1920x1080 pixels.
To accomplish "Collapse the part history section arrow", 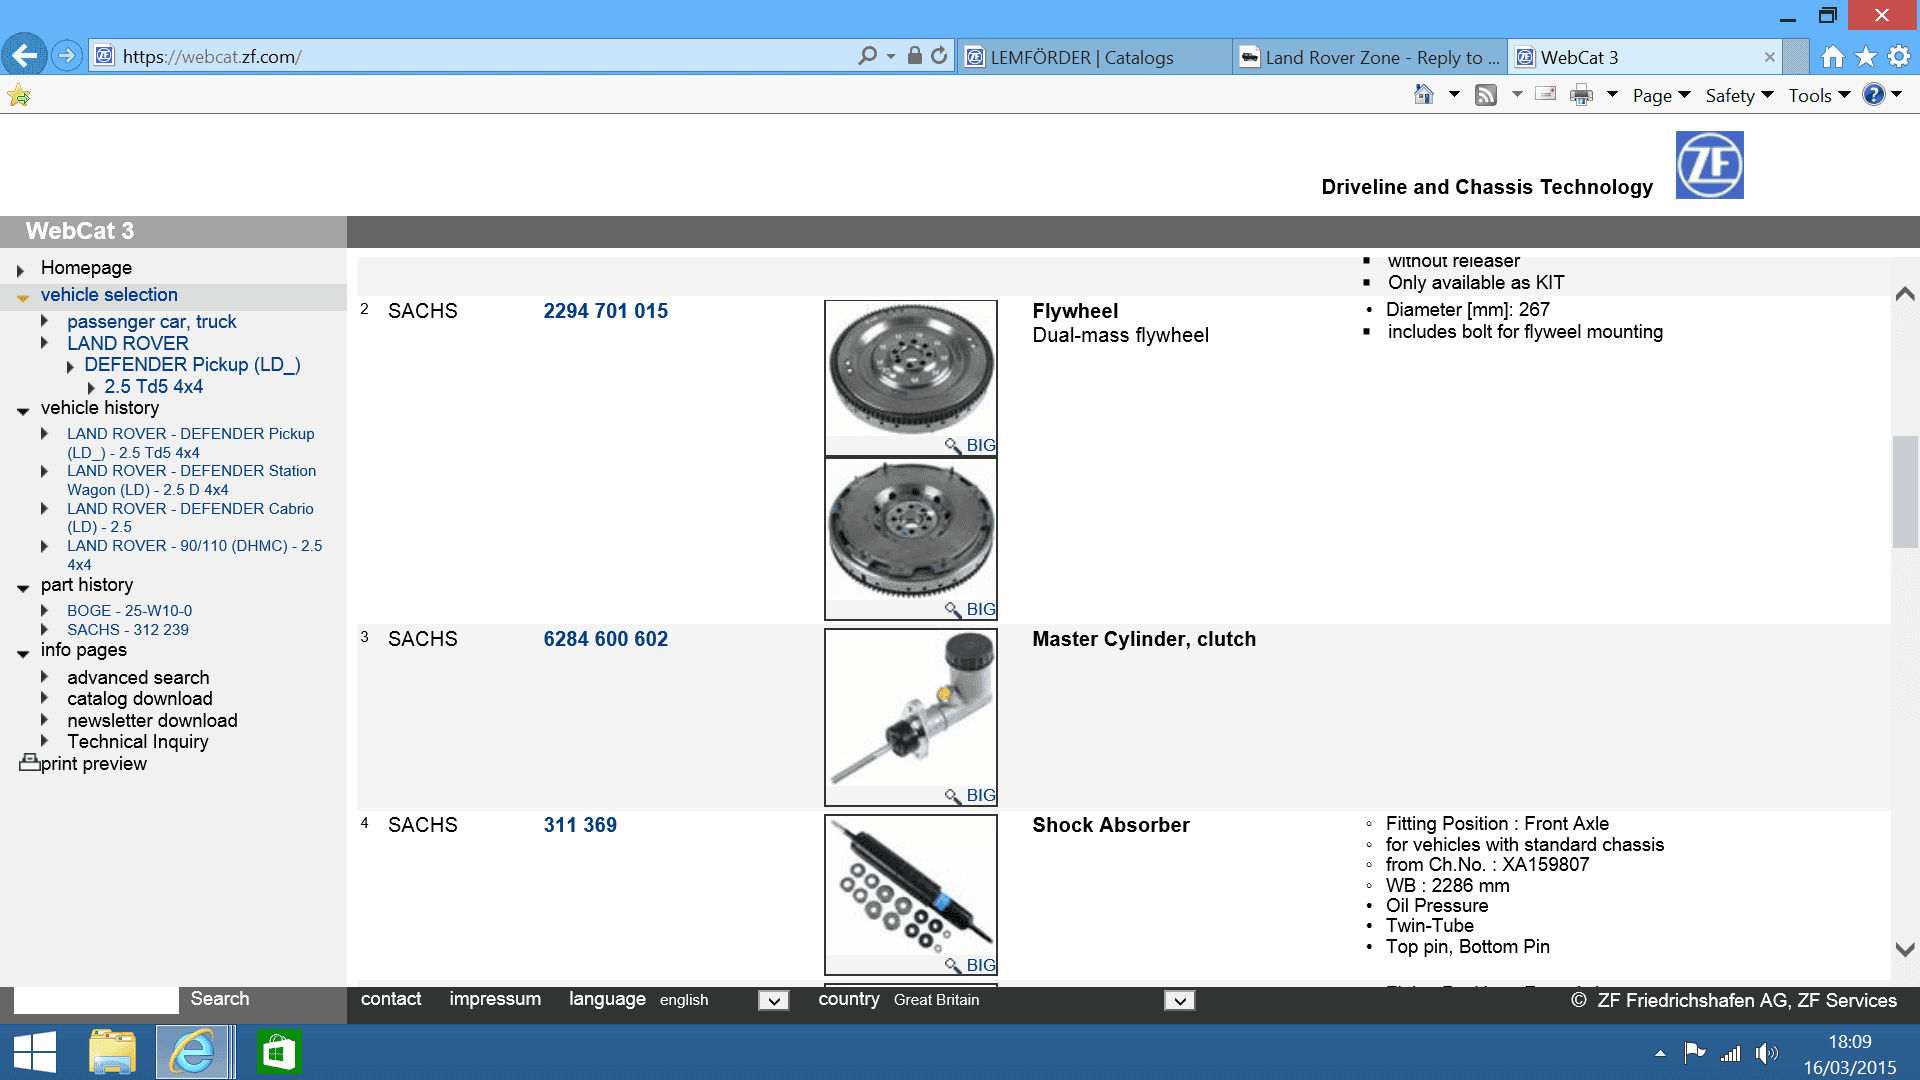I will 22,587.
